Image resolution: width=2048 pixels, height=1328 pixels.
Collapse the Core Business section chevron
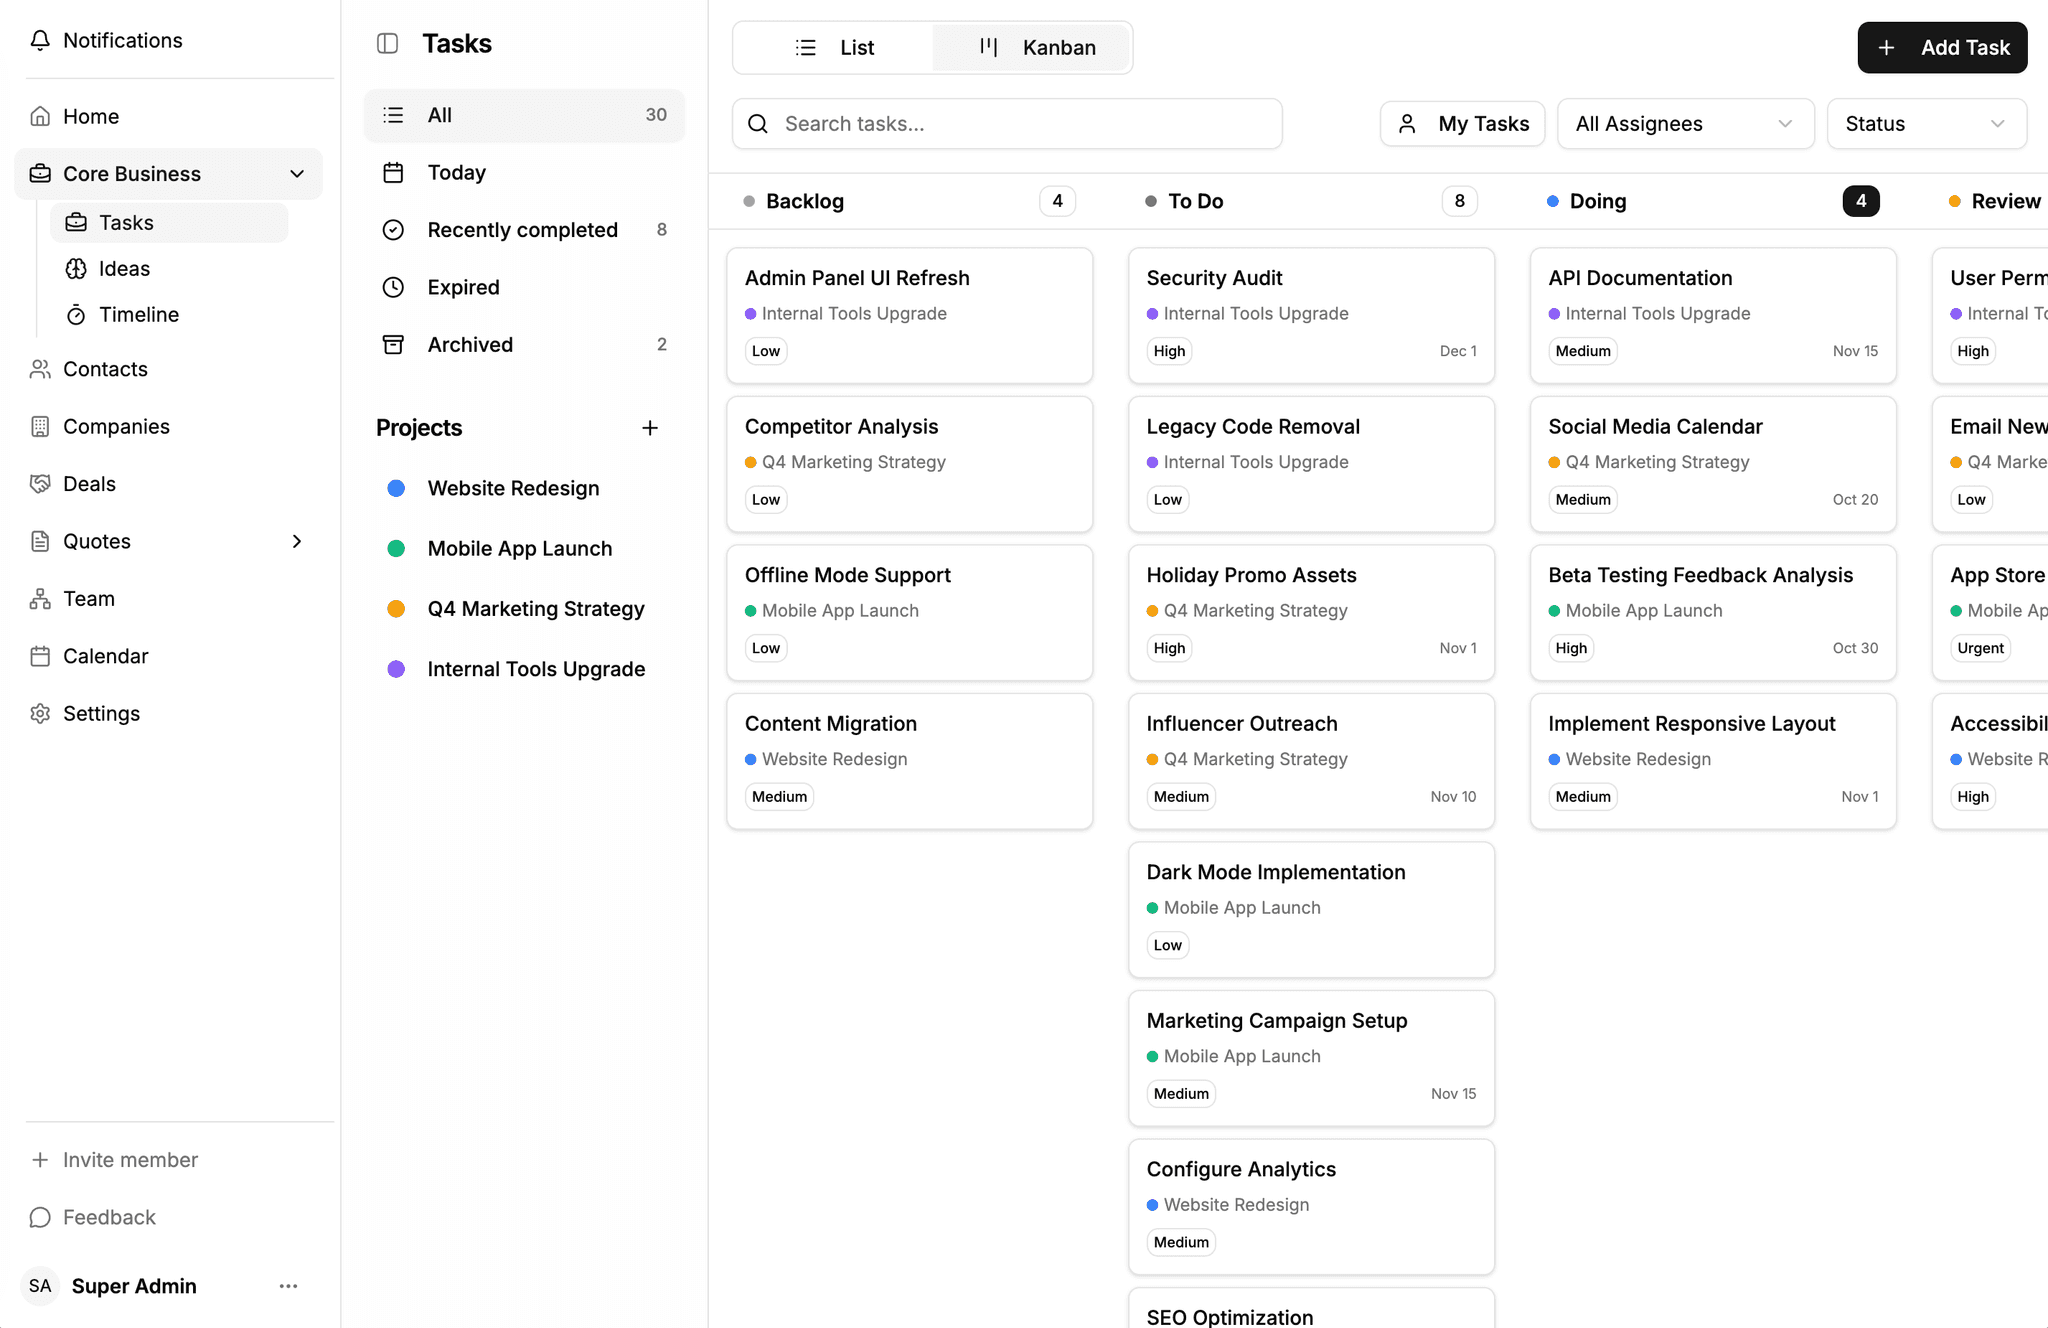[297, 174]
